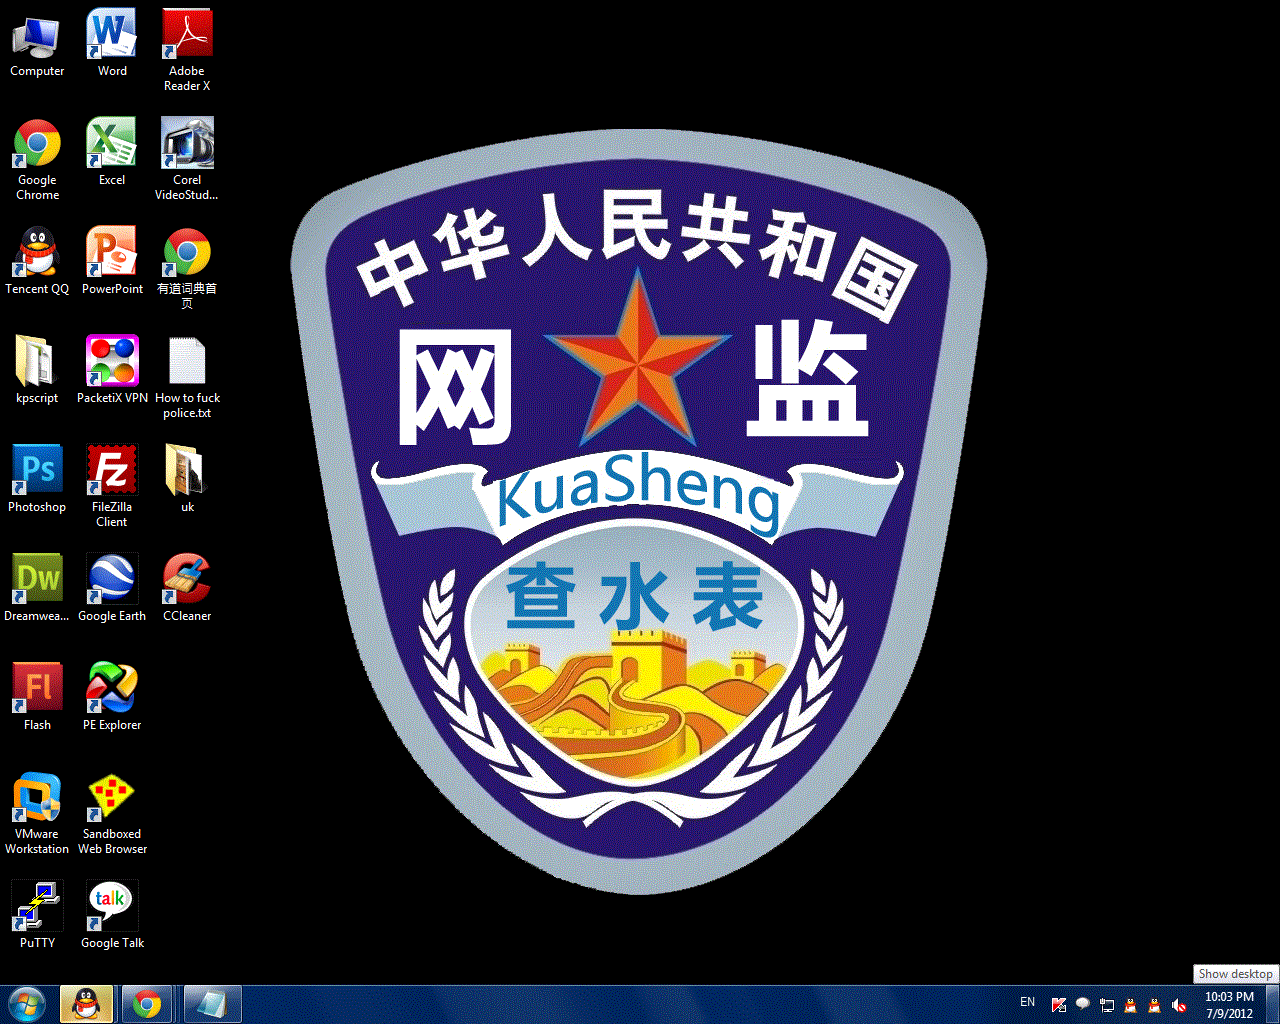Click the kpscript folder icon
Screen dimensions: 1280x1024
37,369
